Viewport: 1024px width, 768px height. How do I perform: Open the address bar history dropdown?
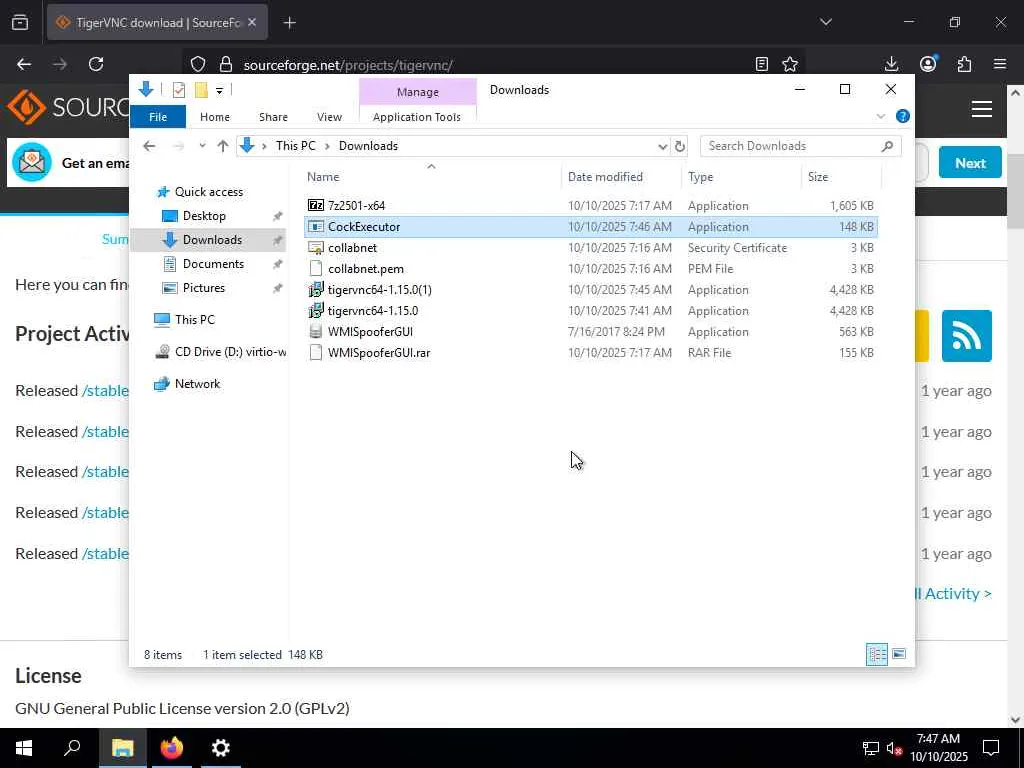(662, 146)
